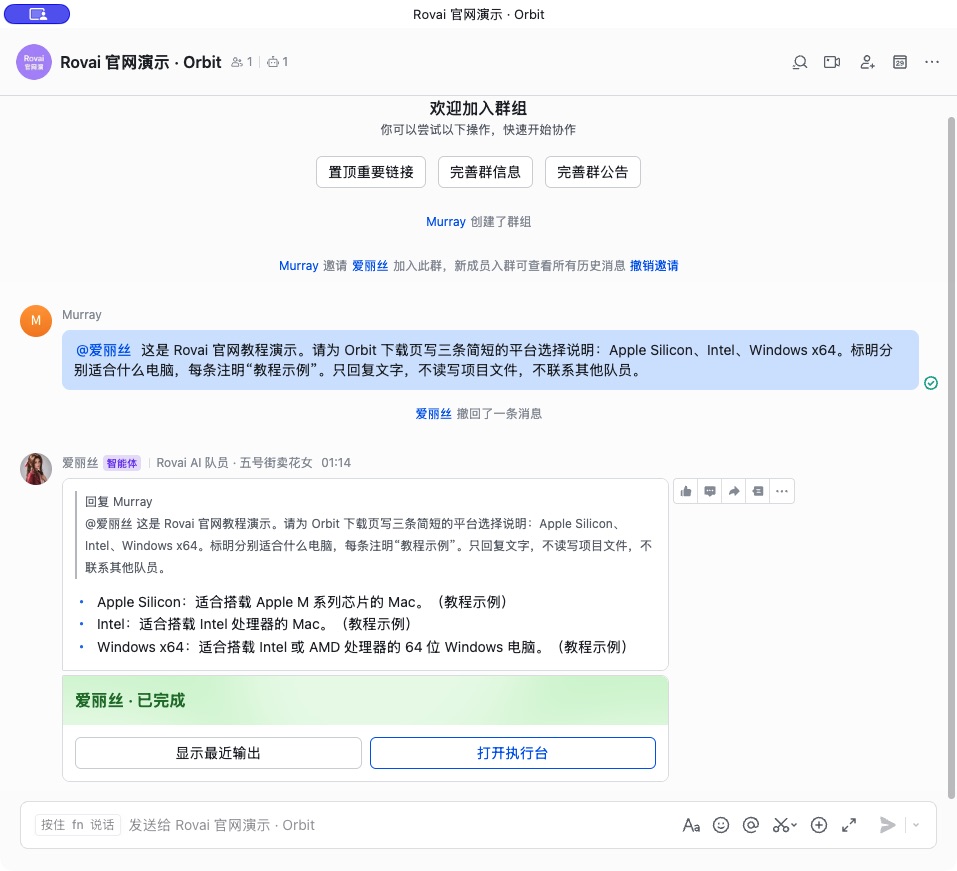The height and width of the screenshot is (871, 957).
Task: Click 爱丽丝's profile avatar
Action: [x=36, y=469]
